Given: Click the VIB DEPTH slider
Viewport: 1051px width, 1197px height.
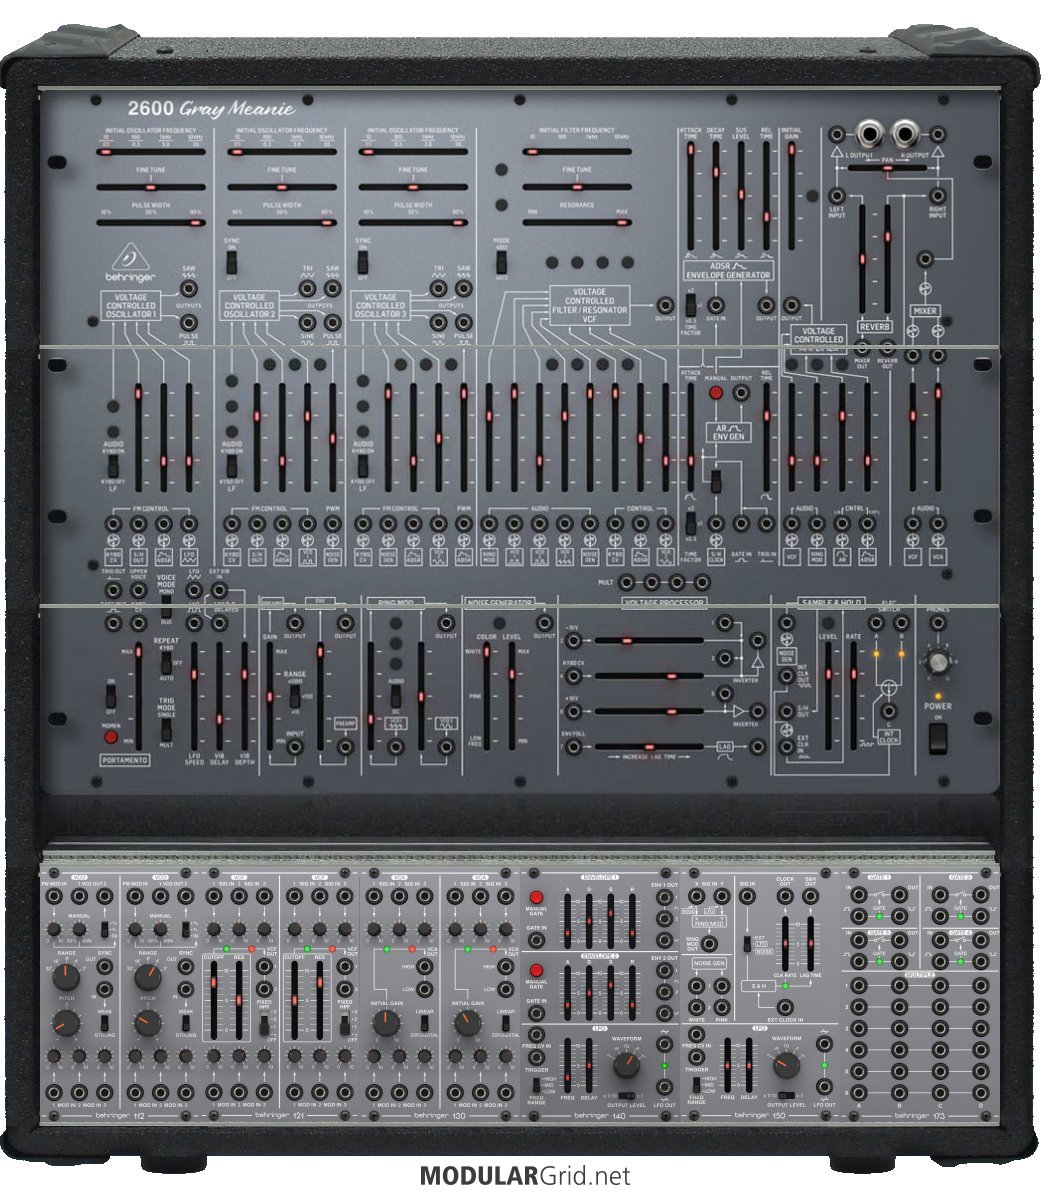Looking at the screenshot, I should 244,696.
